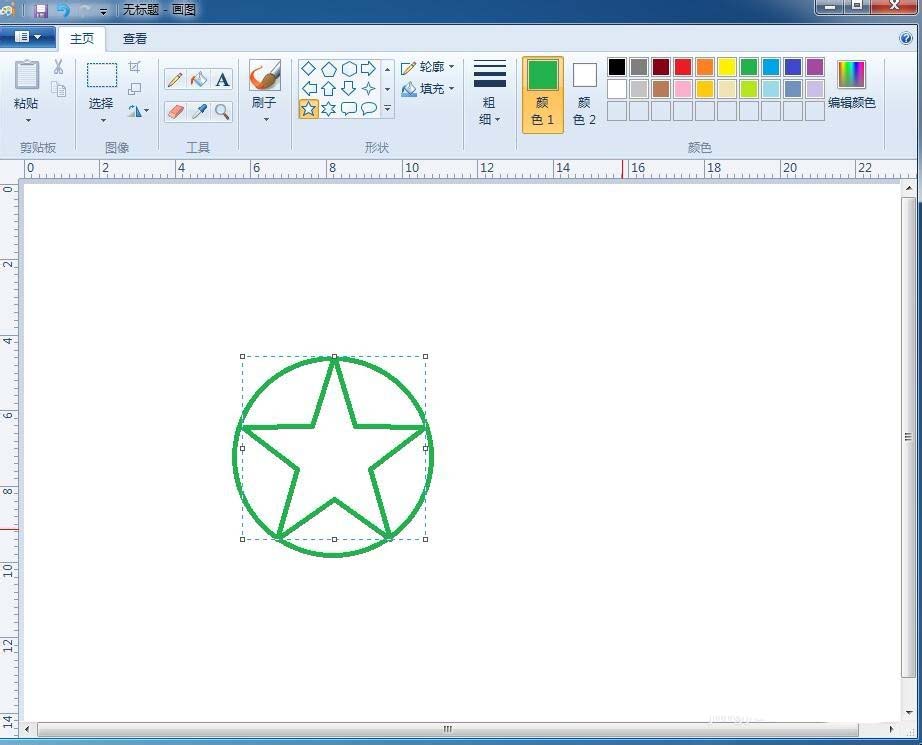
Task: Click the Copy icon
Action: tap(58, 89)
